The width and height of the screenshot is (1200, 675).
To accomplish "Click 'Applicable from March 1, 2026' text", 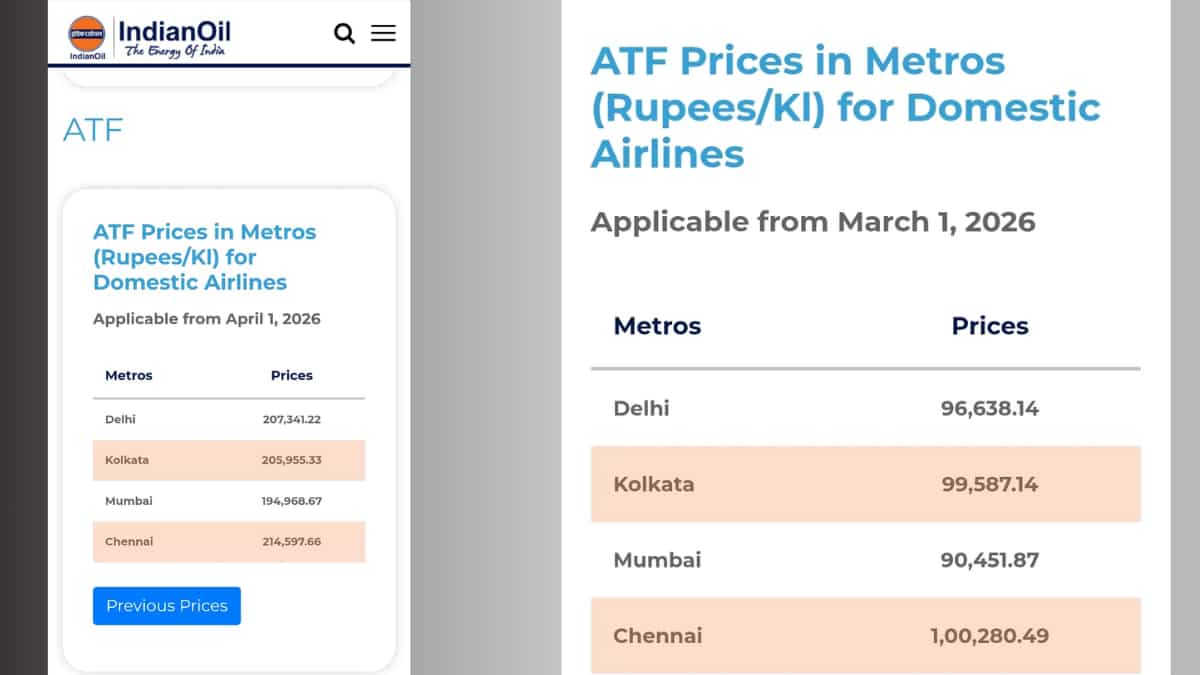I will click(x=813, y=221).
